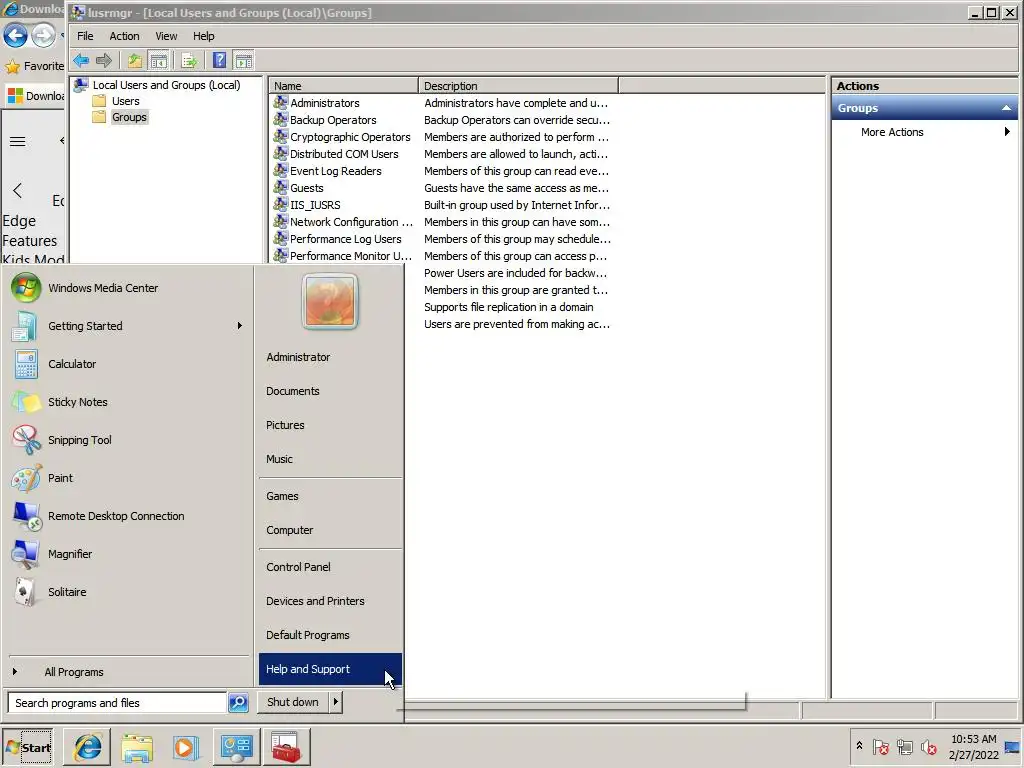
Task: Click the search magnifier button in Start menu
Action: tap(238, 703)
